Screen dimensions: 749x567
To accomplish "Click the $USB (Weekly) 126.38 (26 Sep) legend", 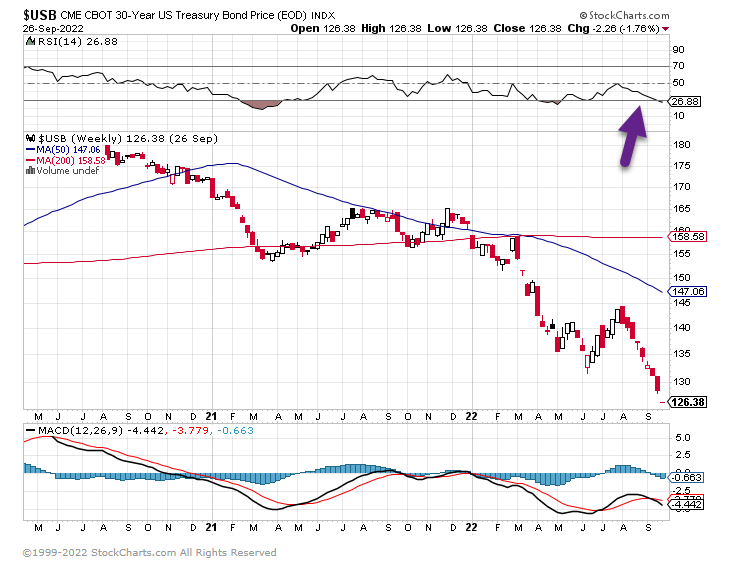I will [x=128, y=139].
